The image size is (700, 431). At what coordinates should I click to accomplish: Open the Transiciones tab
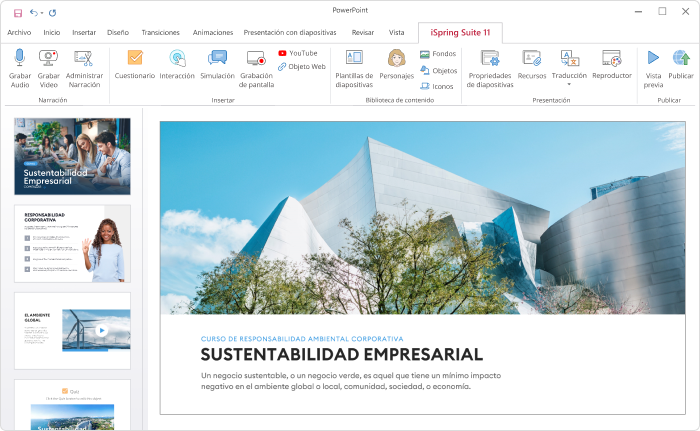point(160,33)
